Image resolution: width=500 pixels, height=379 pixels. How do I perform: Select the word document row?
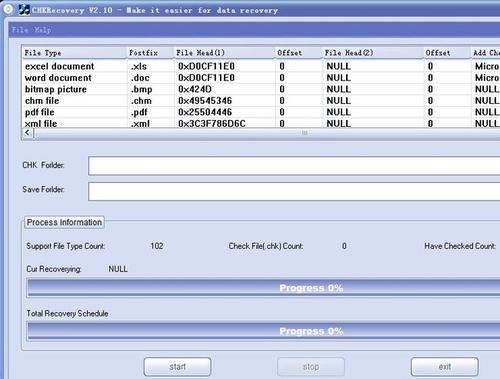(x=261, y=78)
